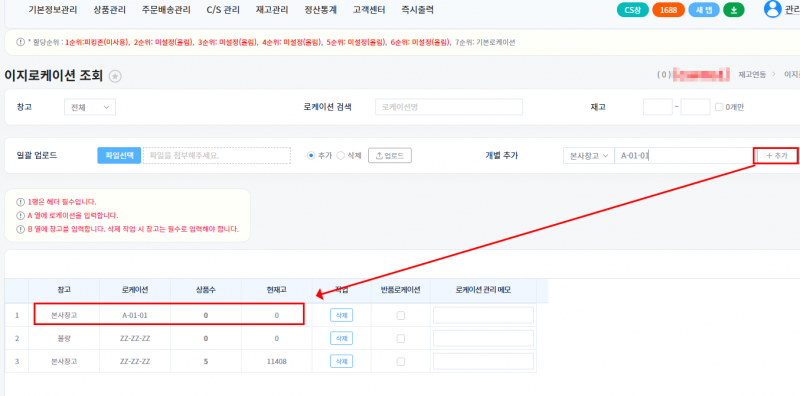Click the info icon in allocation priority notice

[x=20, y=42]
